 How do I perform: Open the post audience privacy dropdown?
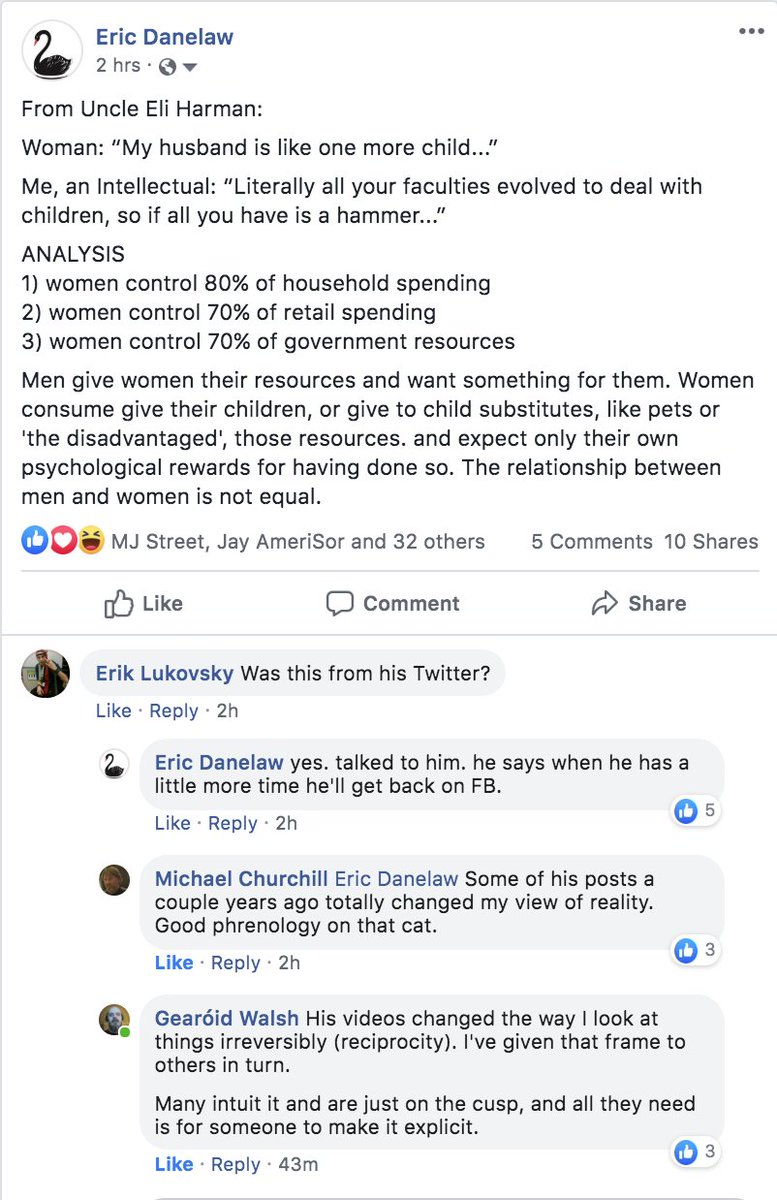[x=179, y=66]
